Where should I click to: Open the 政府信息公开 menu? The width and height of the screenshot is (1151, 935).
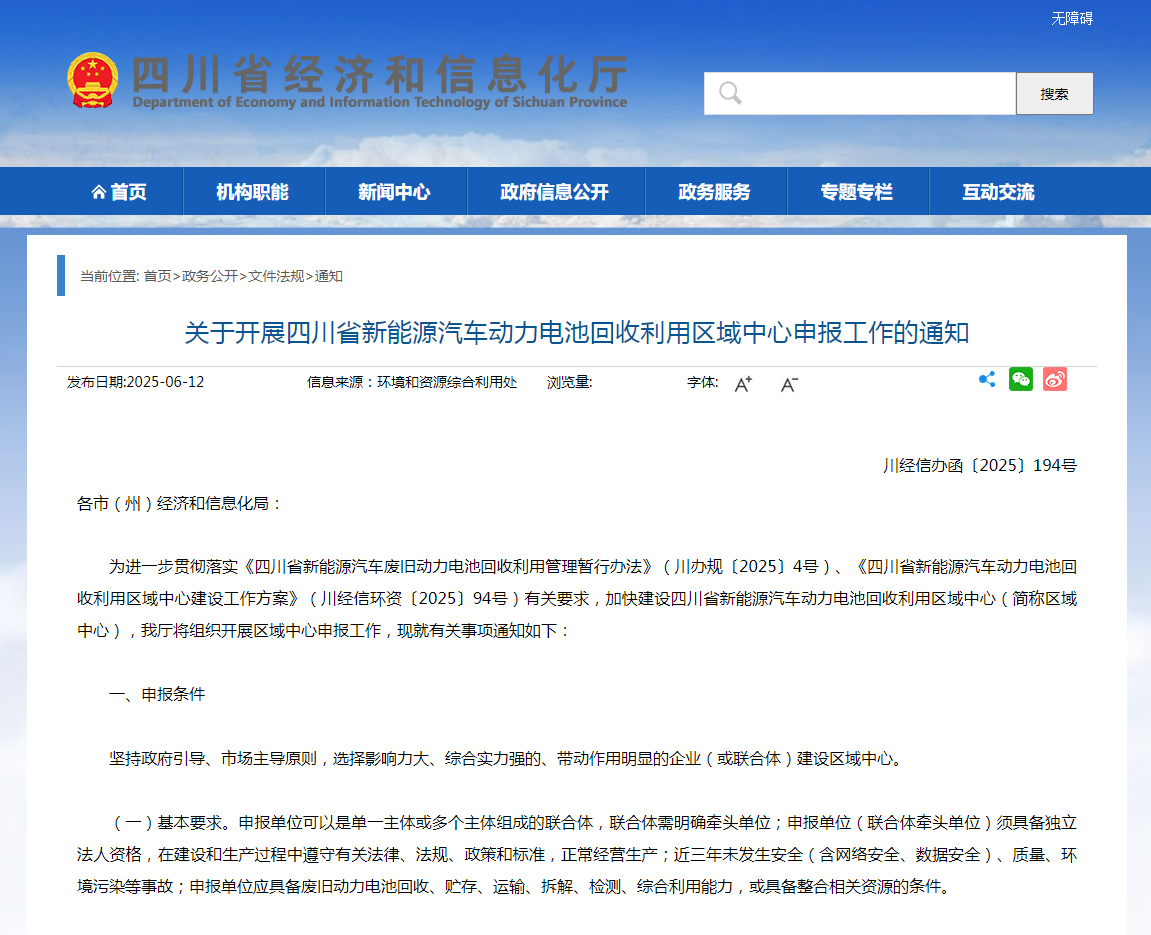555,192
